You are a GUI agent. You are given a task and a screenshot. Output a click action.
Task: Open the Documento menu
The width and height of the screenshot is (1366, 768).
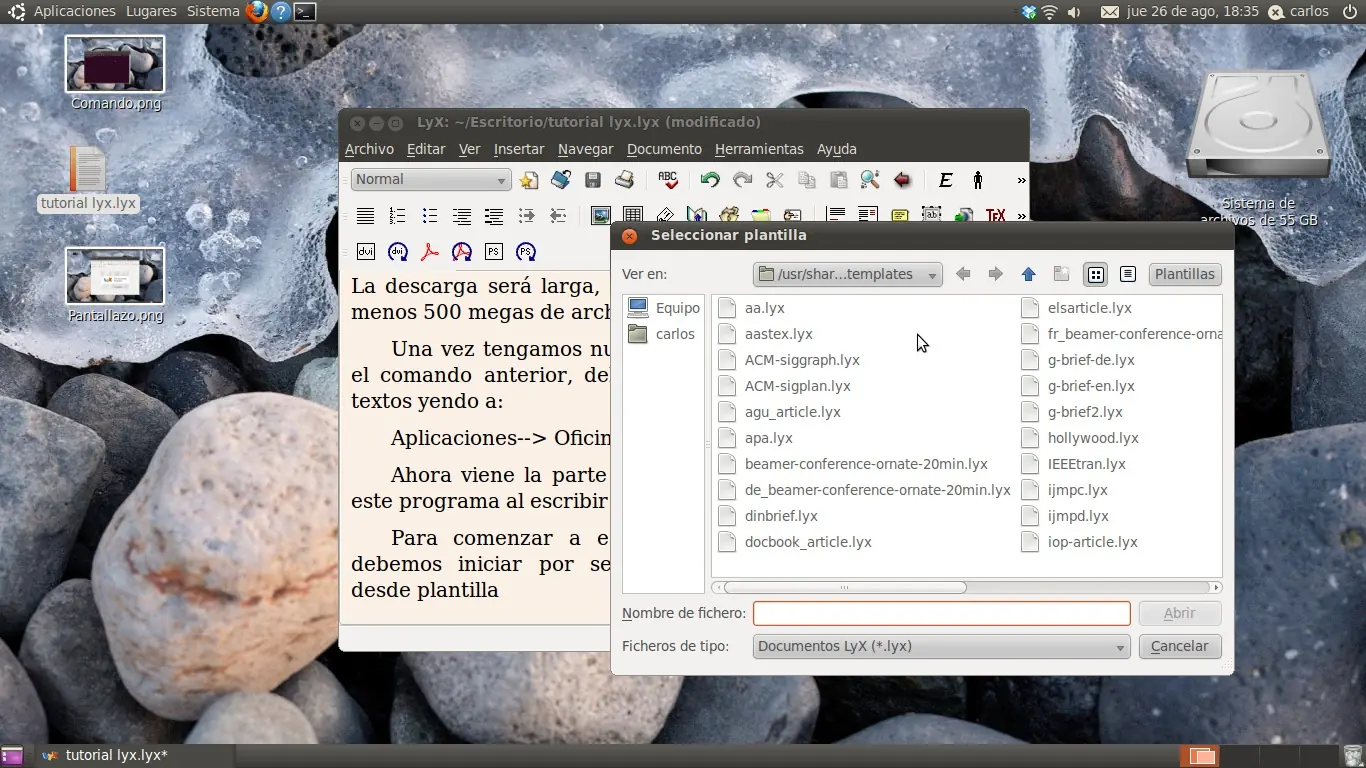pyautogui.click(x=664, y=149)
